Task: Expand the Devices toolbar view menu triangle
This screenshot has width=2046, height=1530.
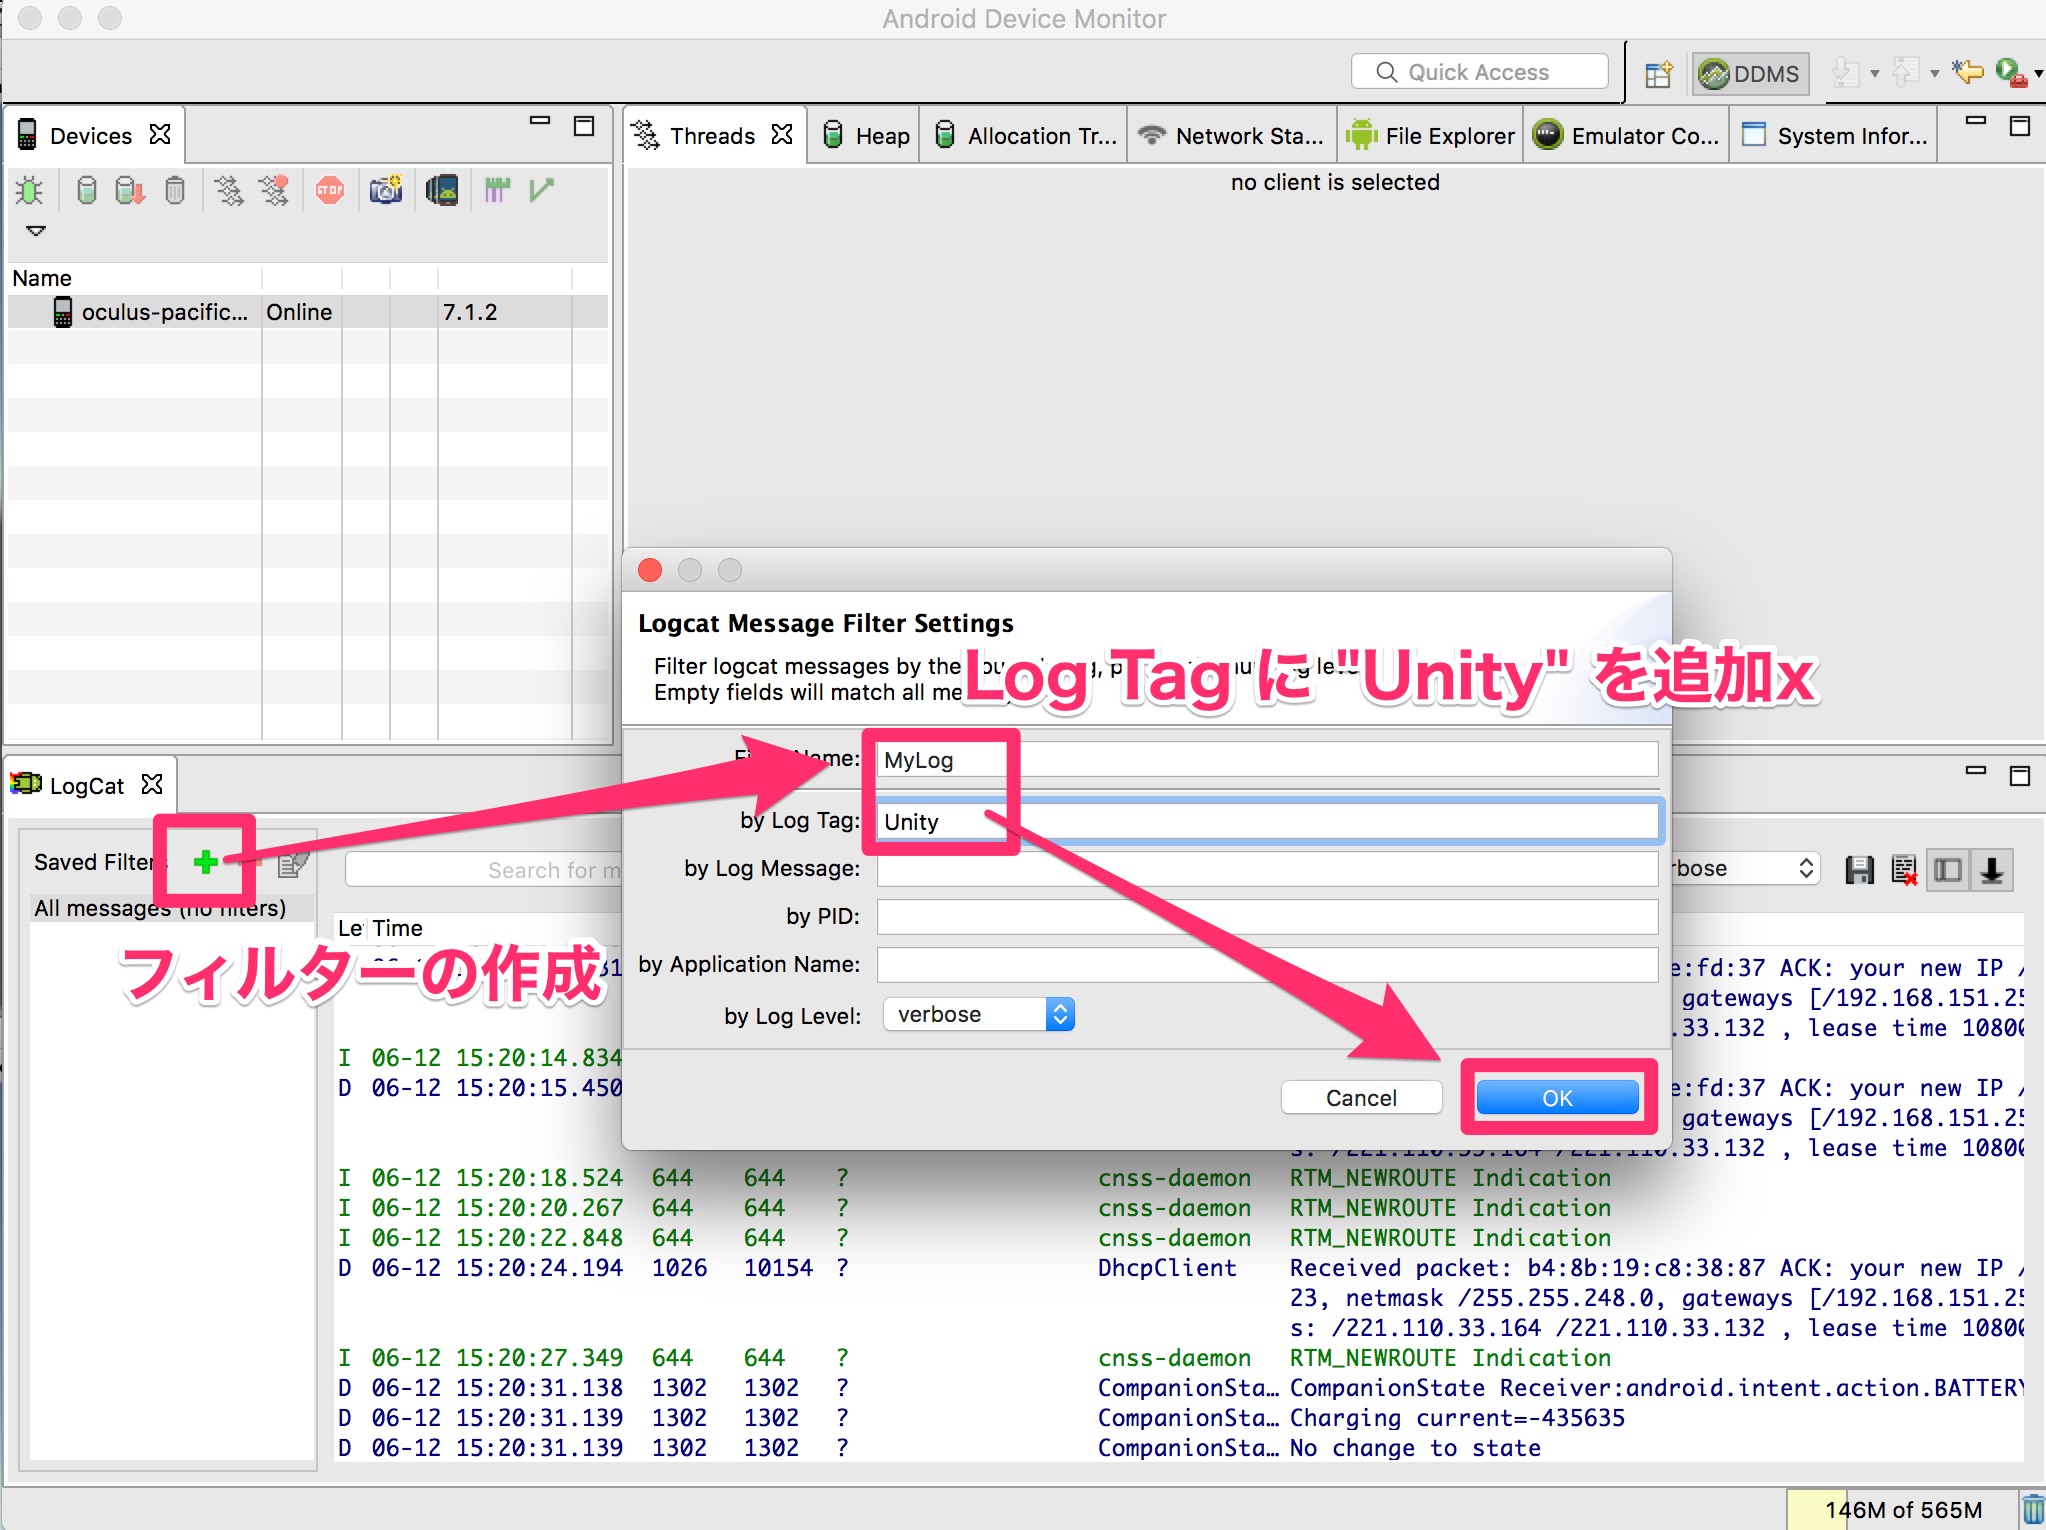Action: click(35, 231)
